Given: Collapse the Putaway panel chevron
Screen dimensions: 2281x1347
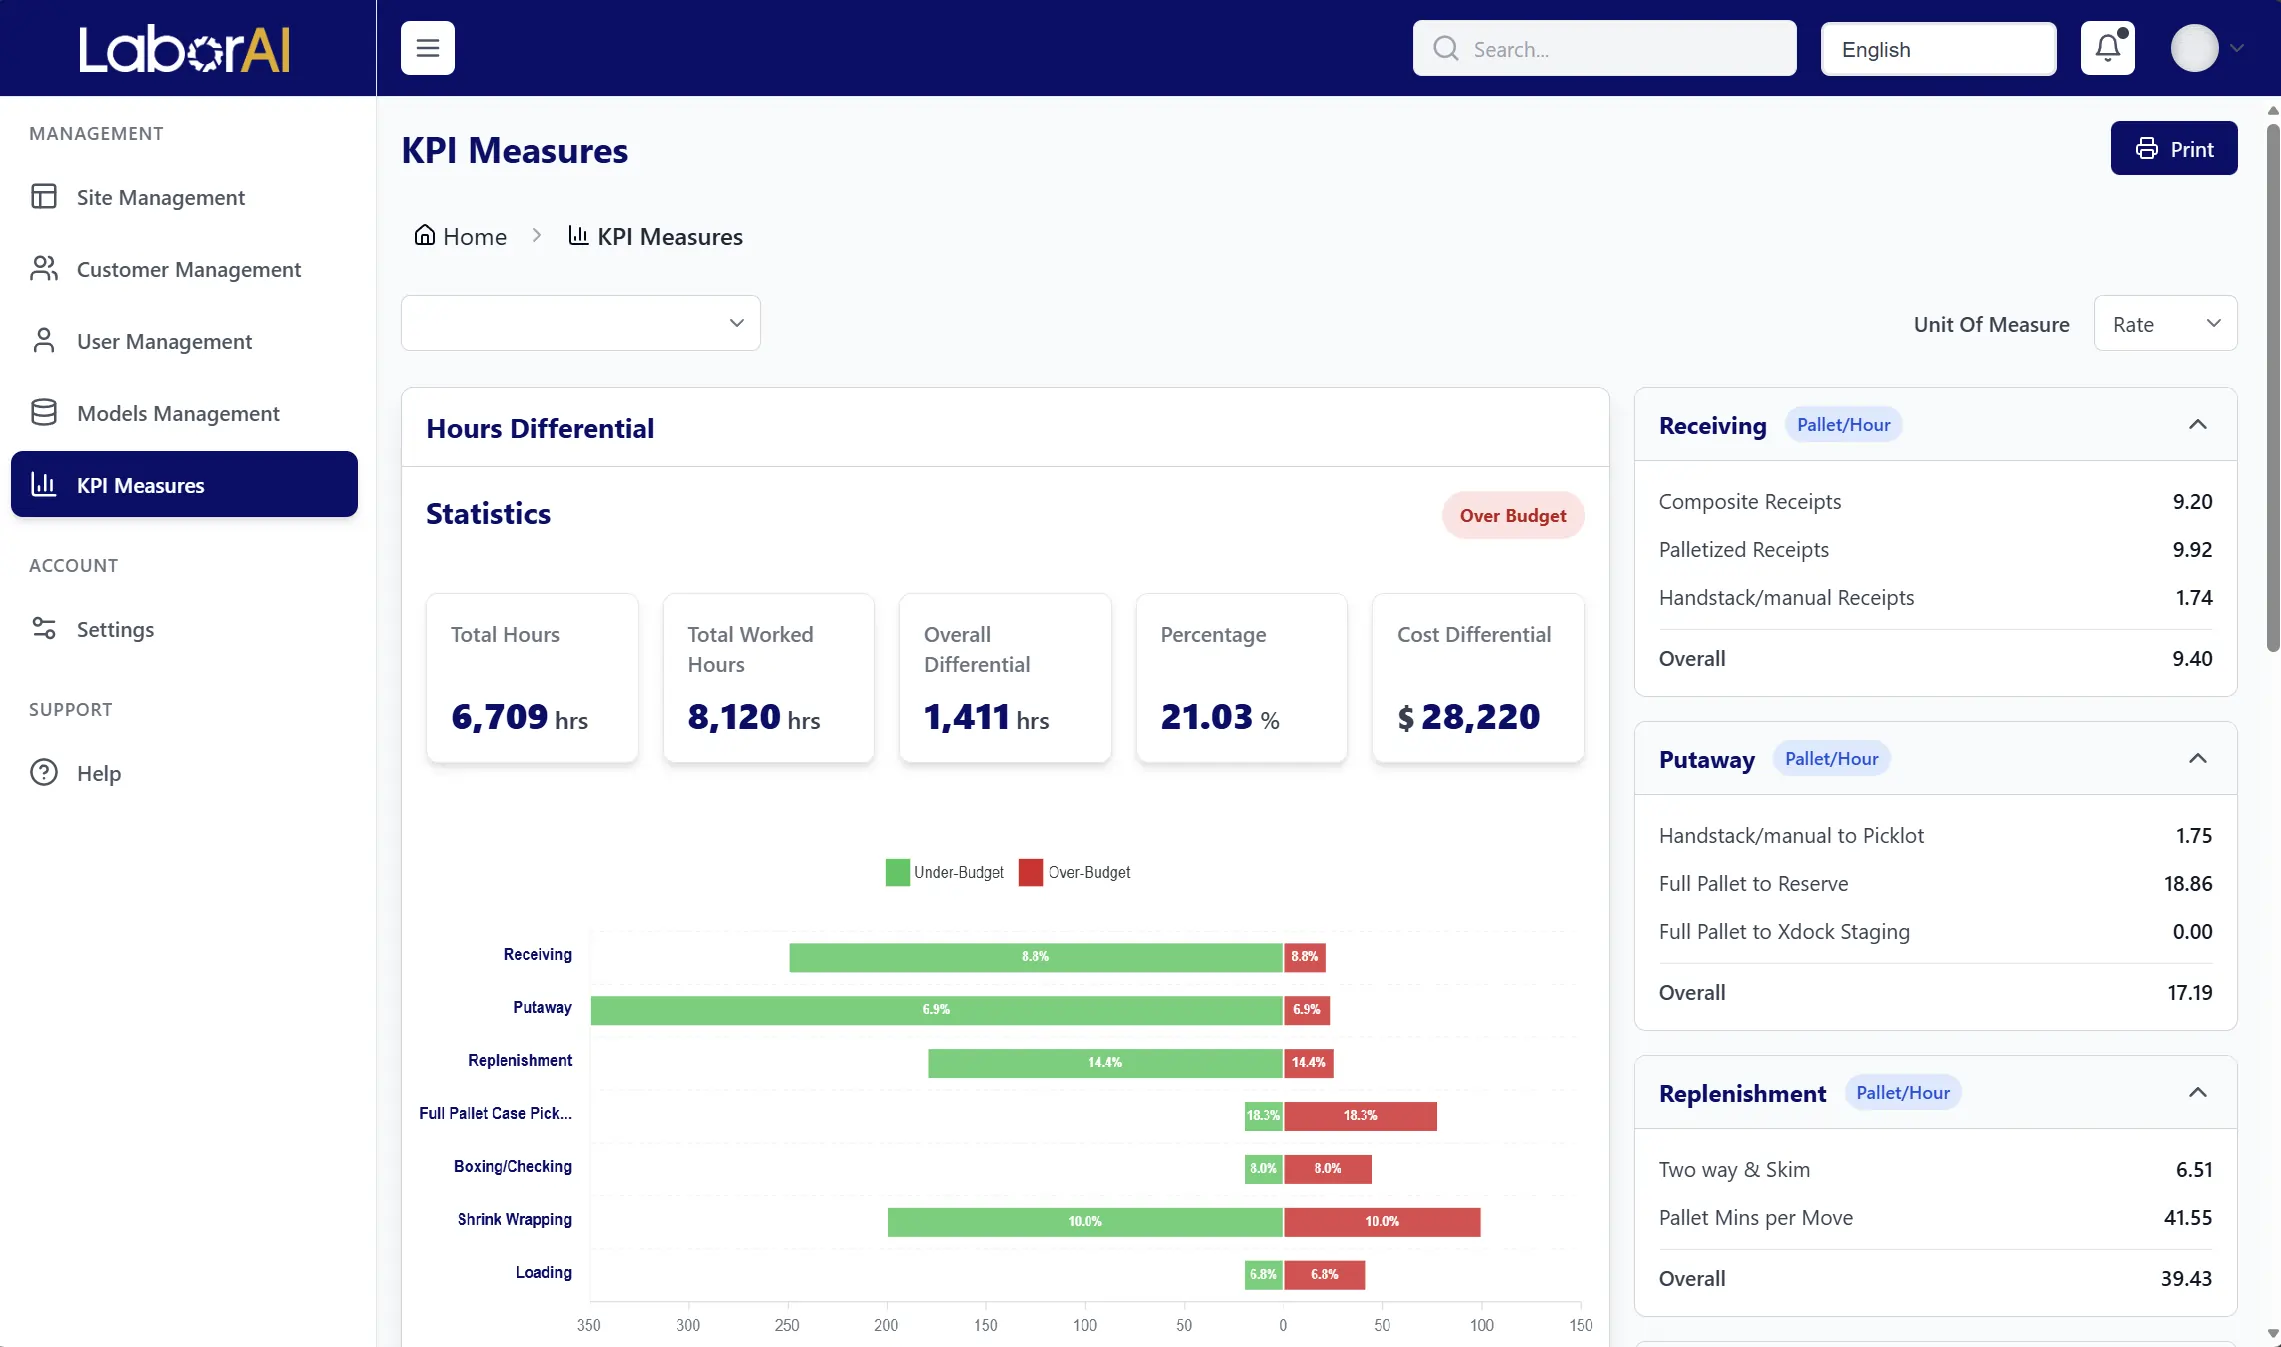Looking at the screenshot, I should pos(2197,759).
